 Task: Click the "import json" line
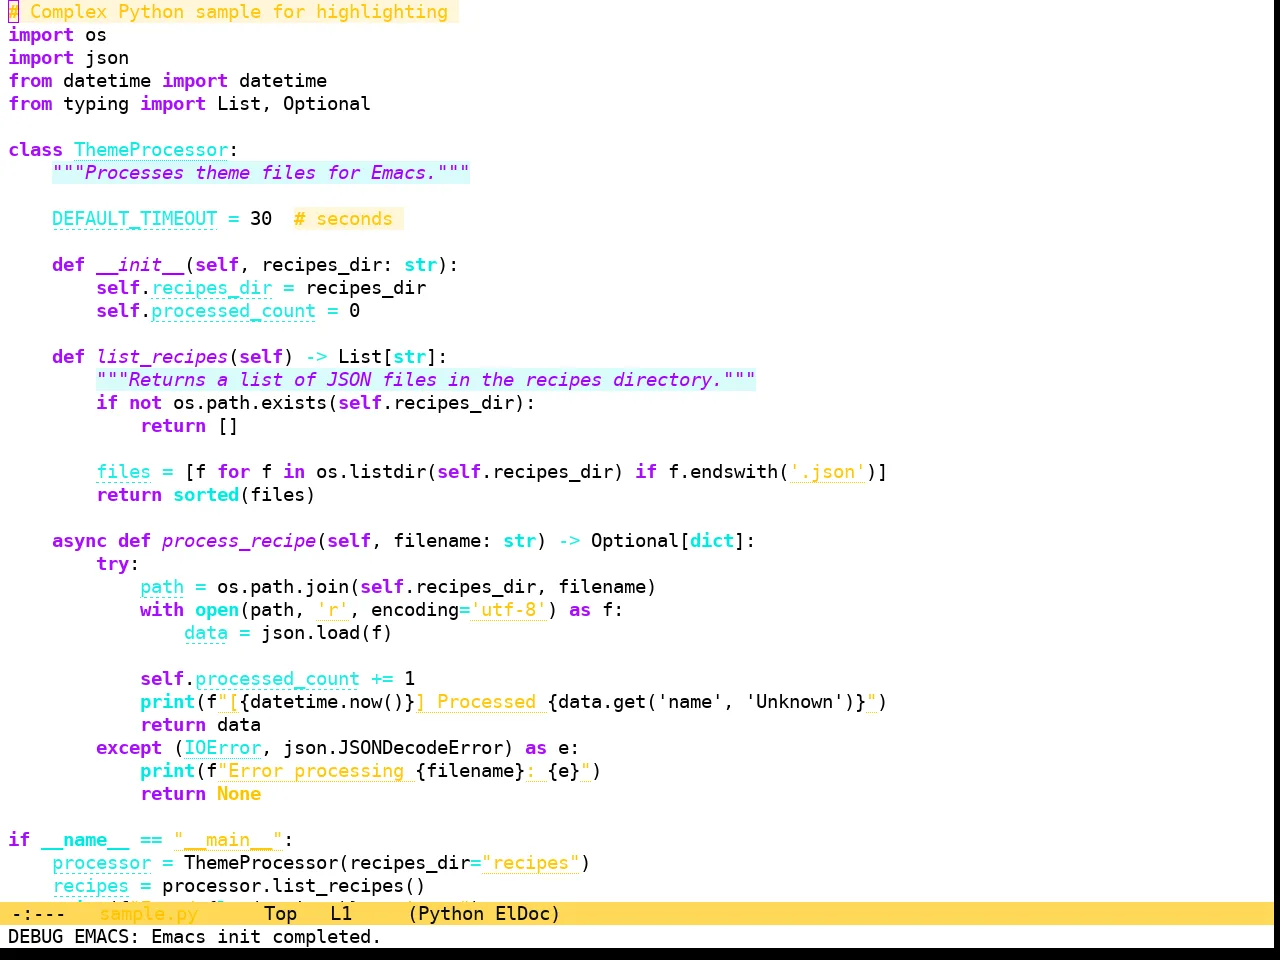click(68, 58)
